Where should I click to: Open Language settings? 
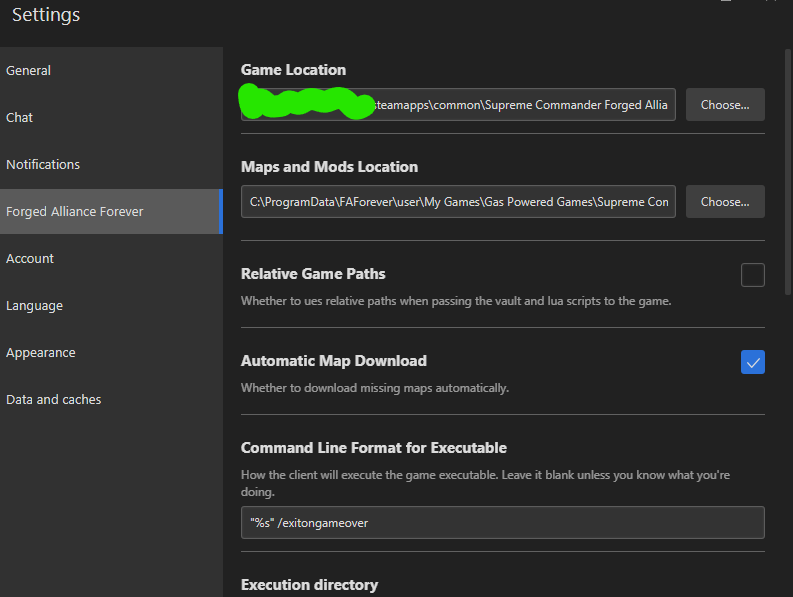point(111,306)
